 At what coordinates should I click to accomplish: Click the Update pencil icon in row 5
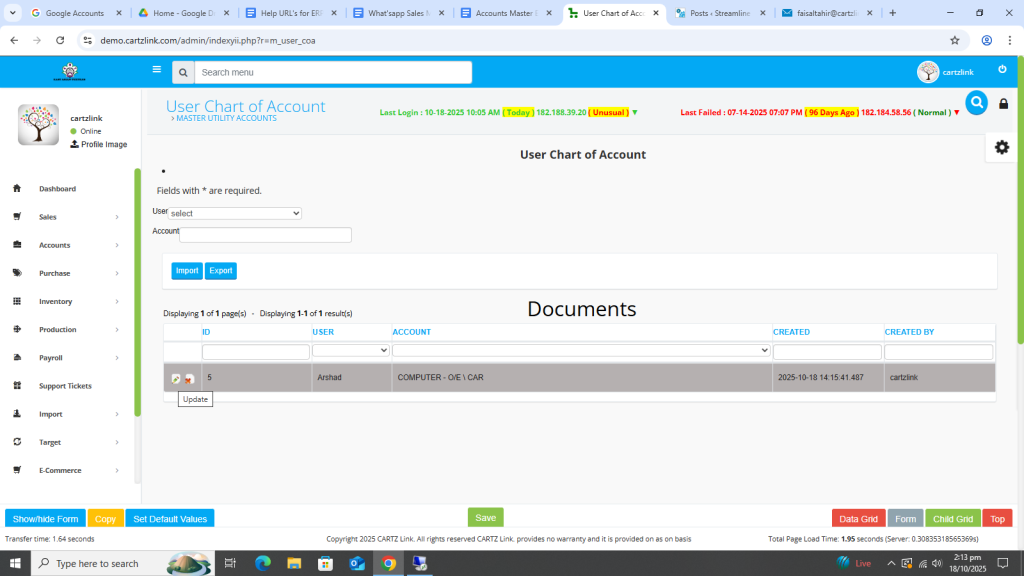(176, 378)
